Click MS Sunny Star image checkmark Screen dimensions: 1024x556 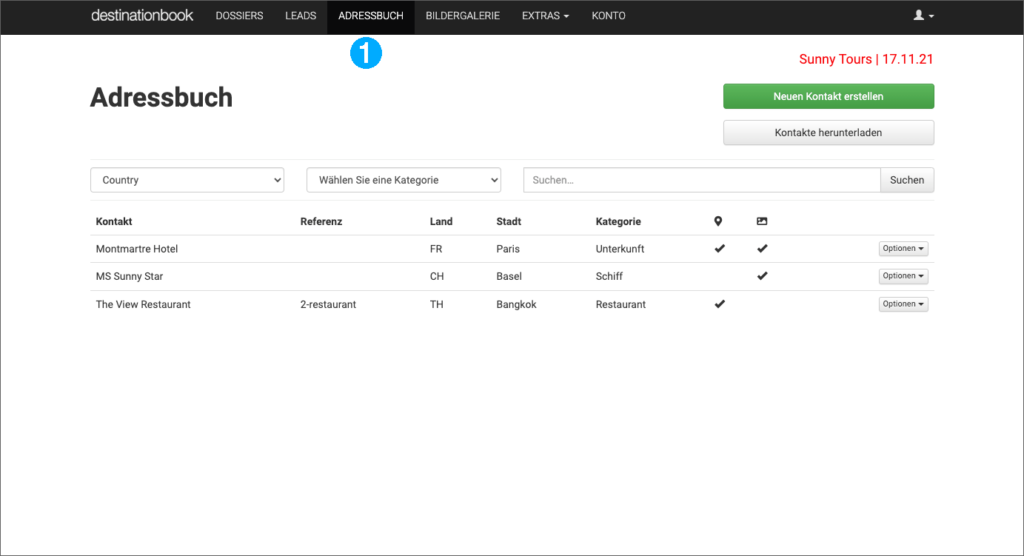762,276
